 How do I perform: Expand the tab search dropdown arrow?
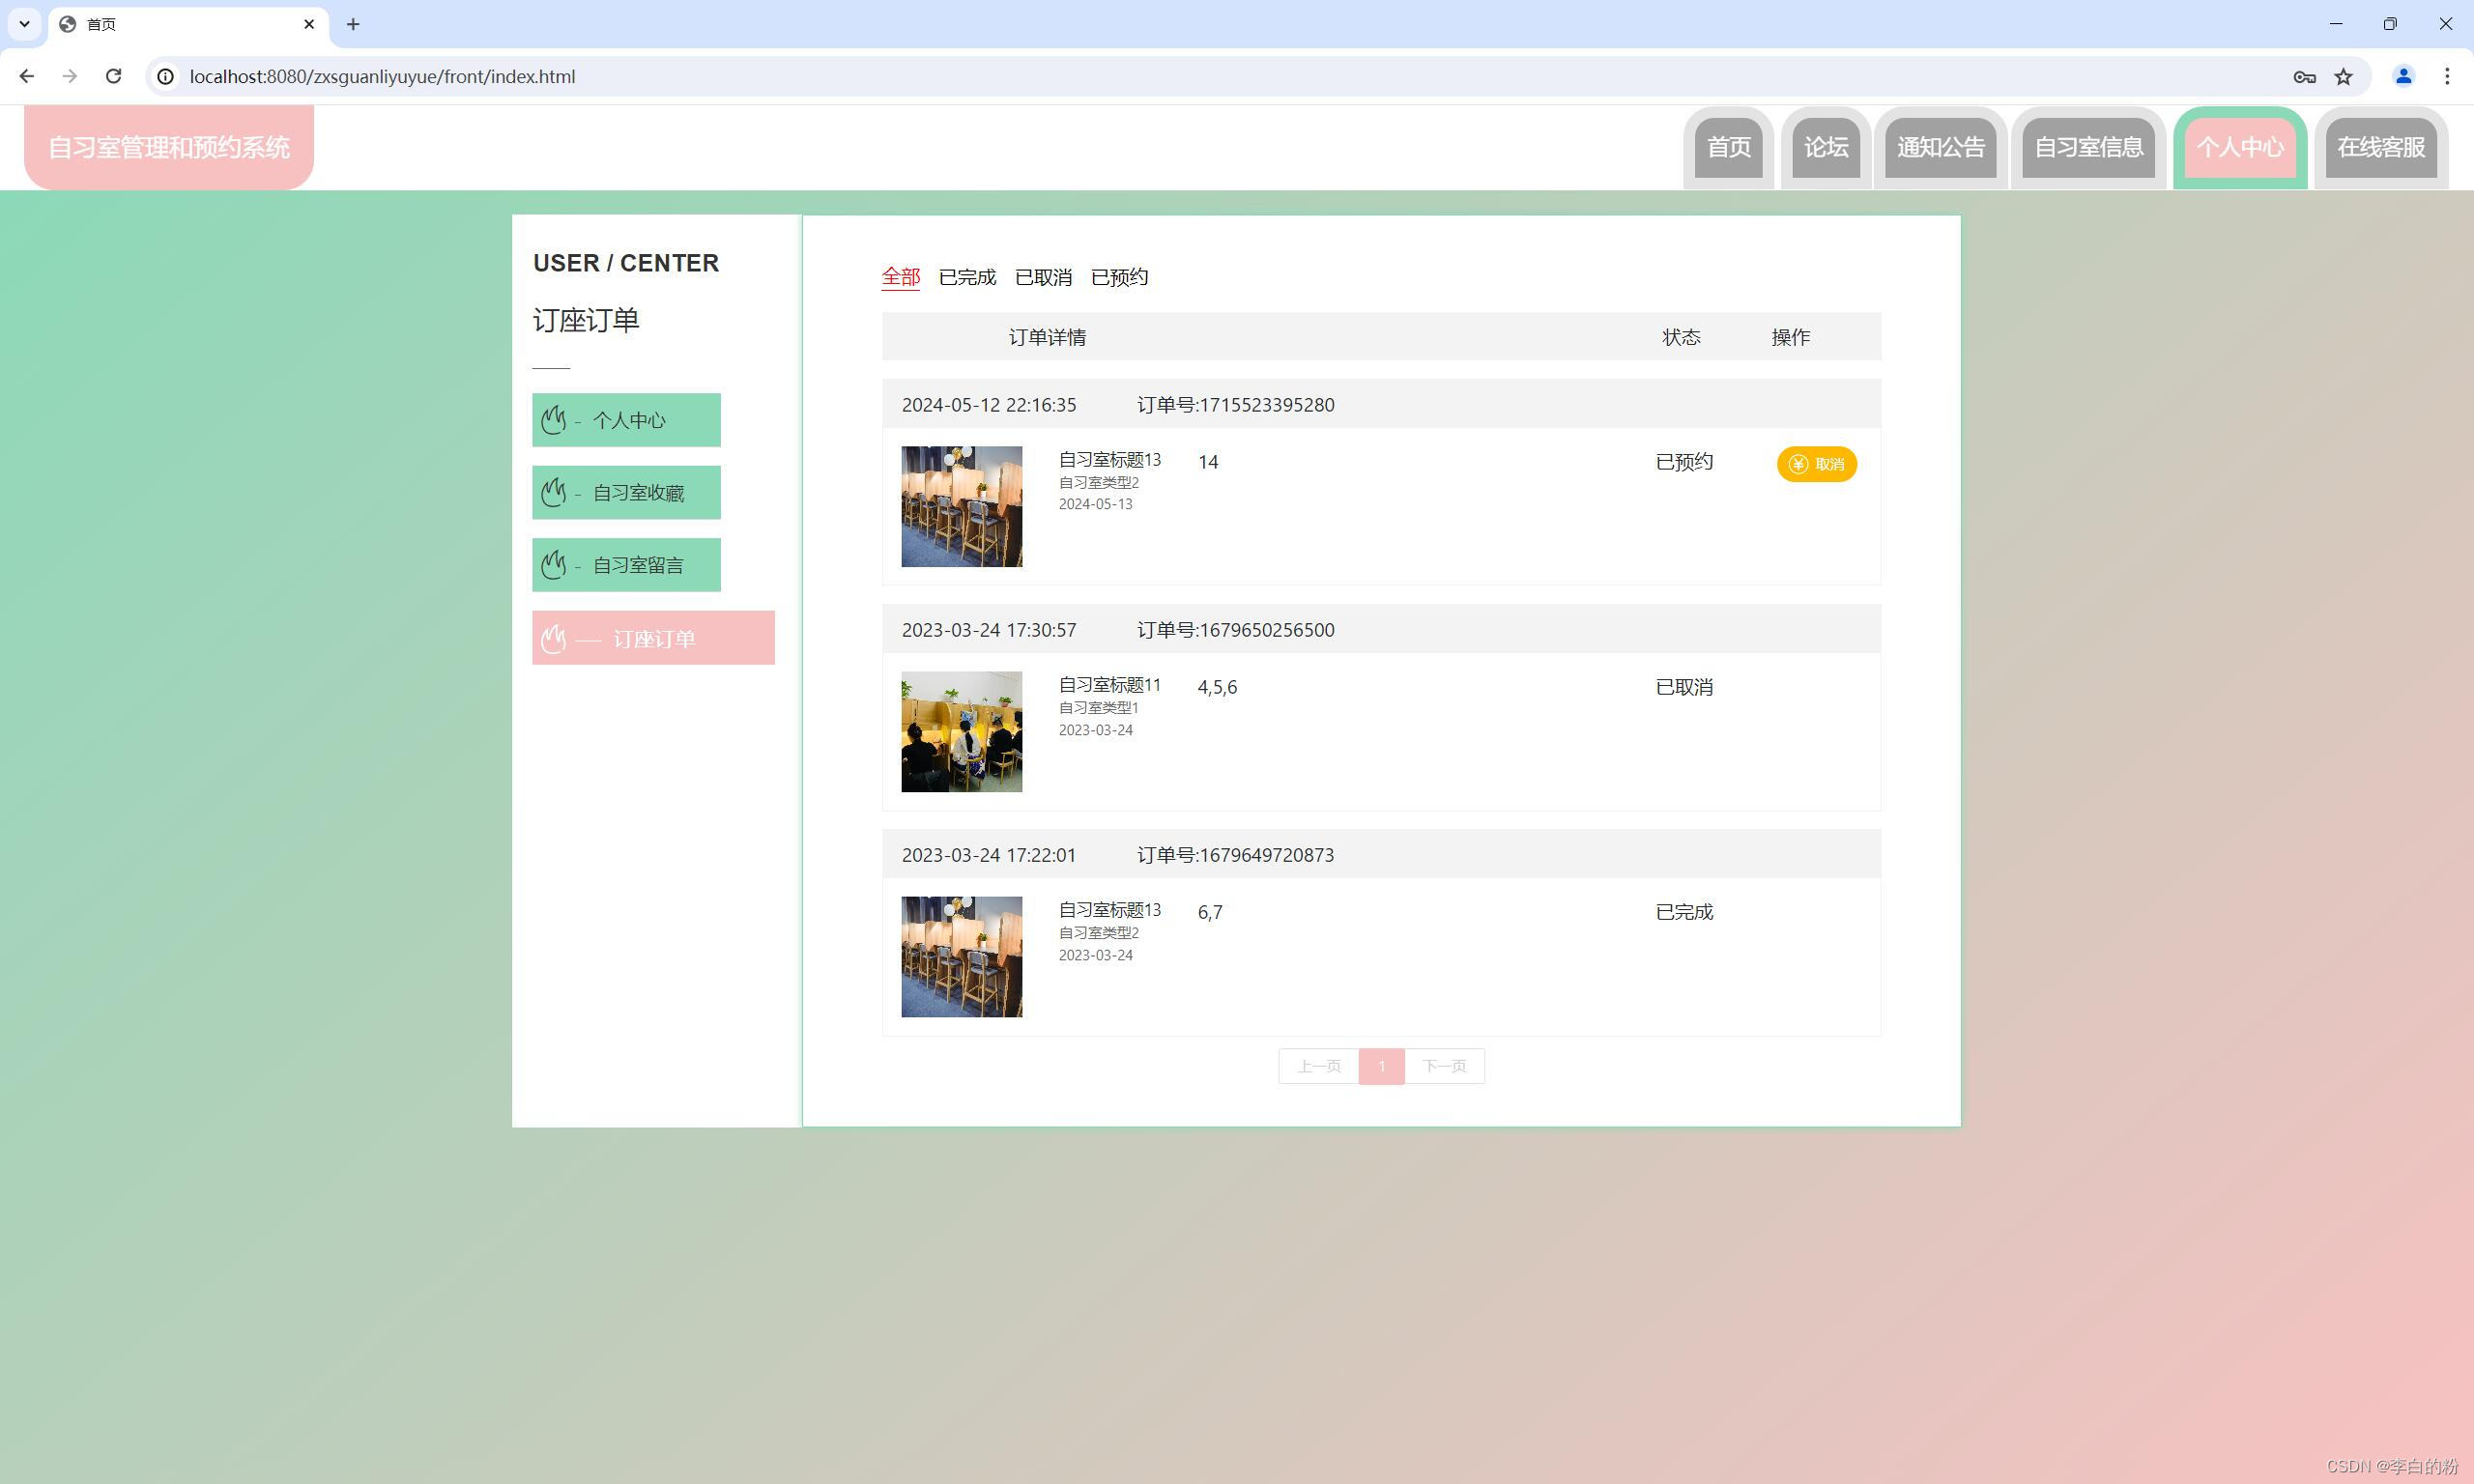(x=24, y=24)
